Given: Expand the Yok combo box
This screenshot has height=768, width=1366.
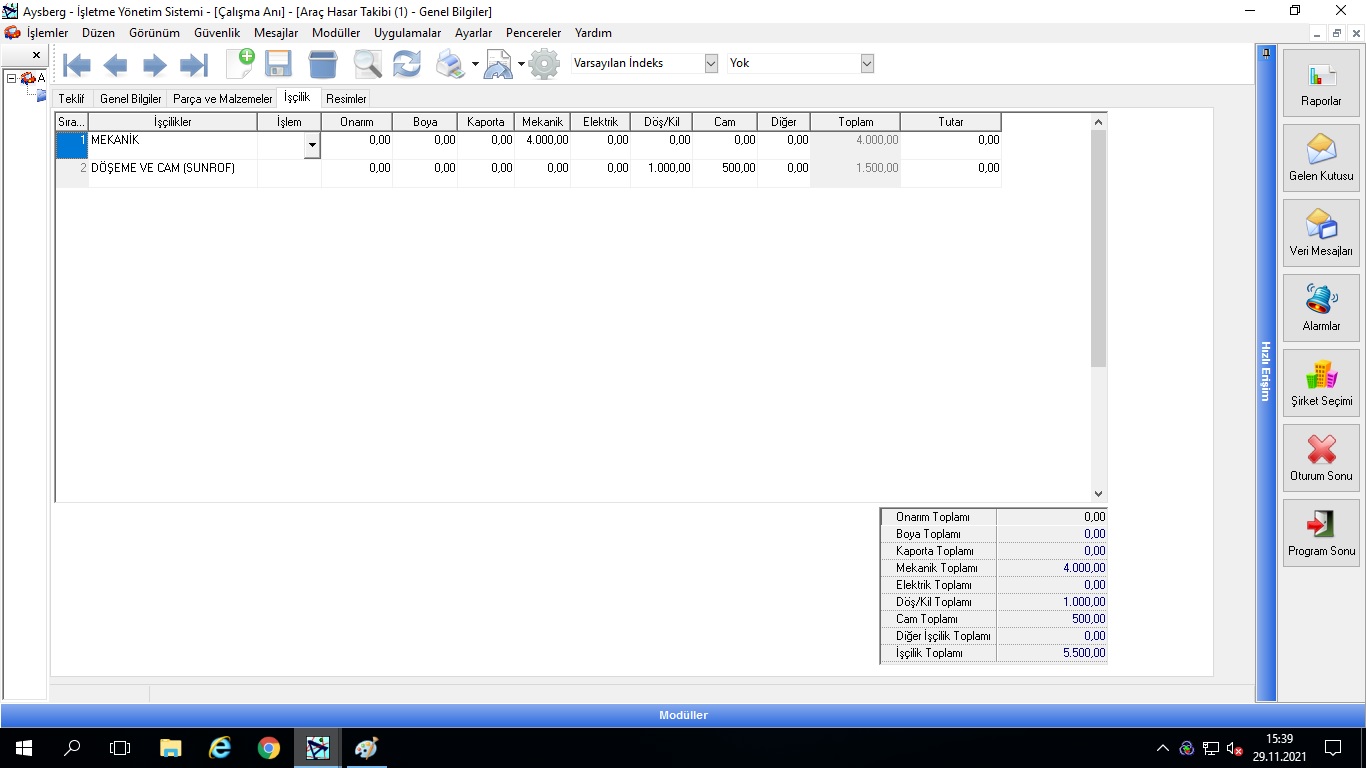Looking at the screenshot, I should coord(867,63).
